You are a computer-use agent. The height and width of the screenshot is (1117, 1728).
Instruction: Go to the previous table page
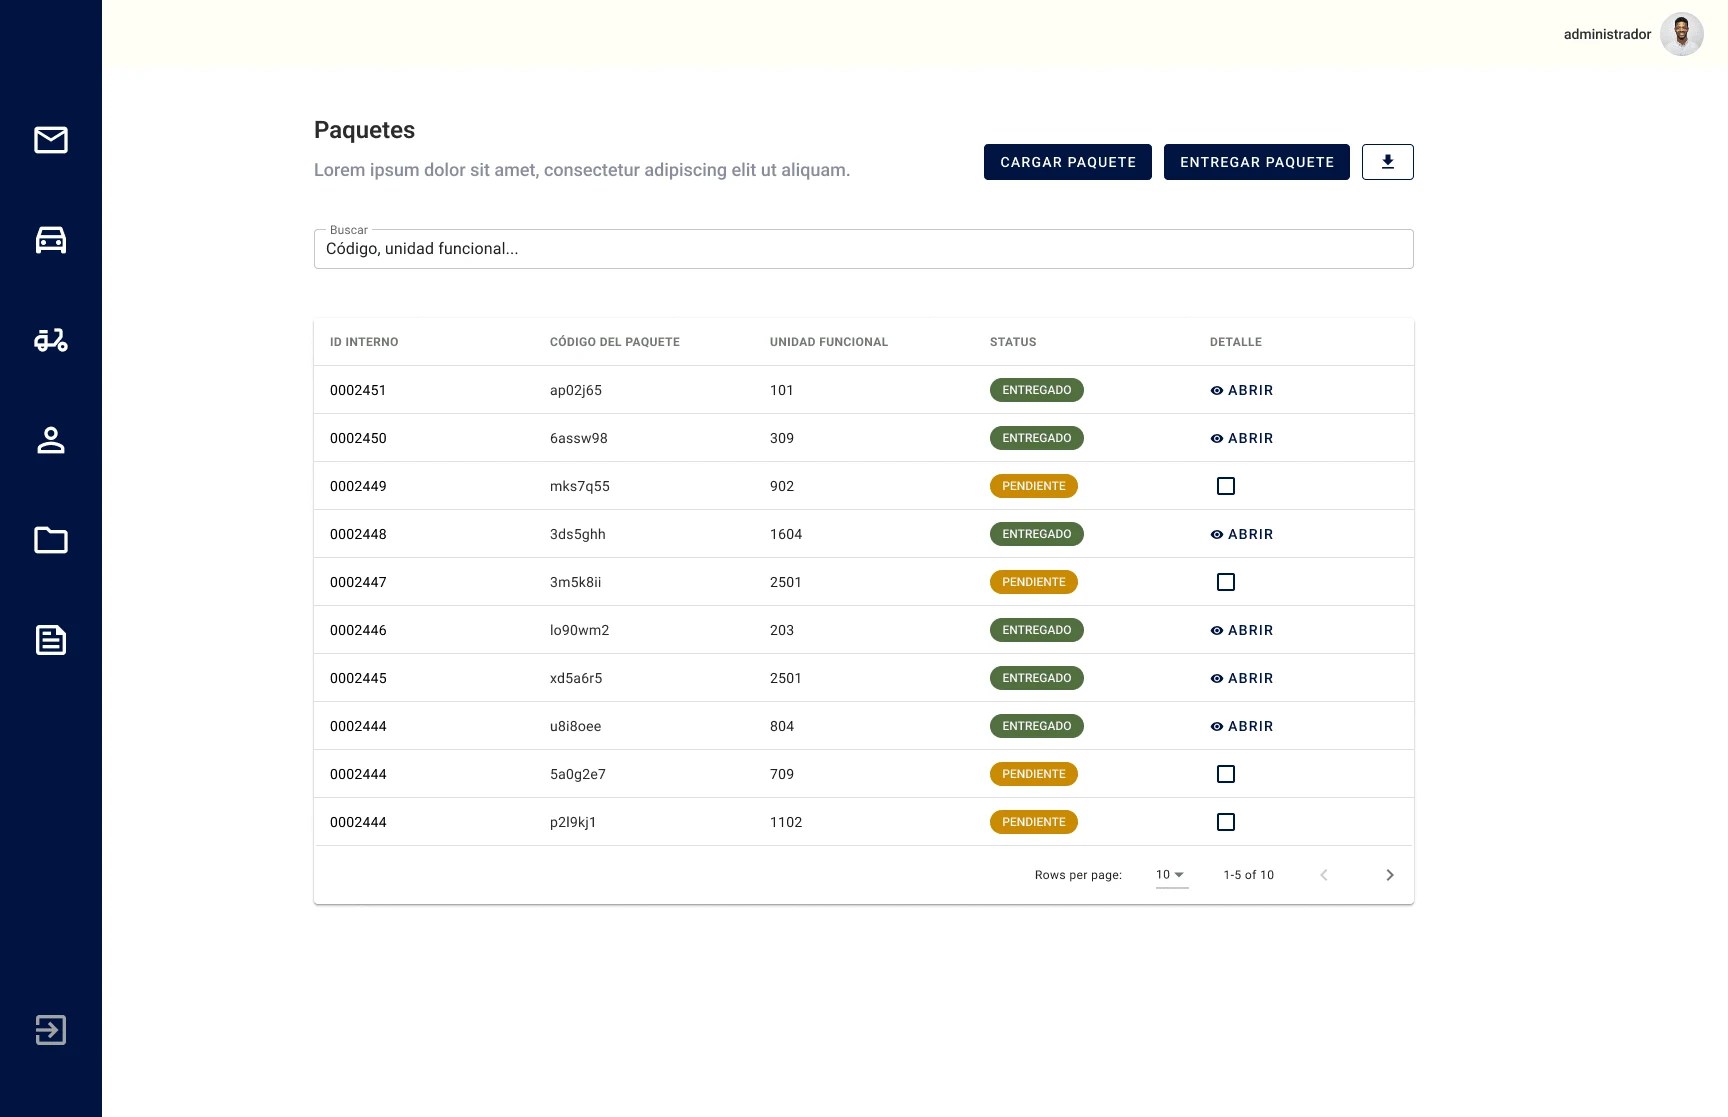point(1323,875)
